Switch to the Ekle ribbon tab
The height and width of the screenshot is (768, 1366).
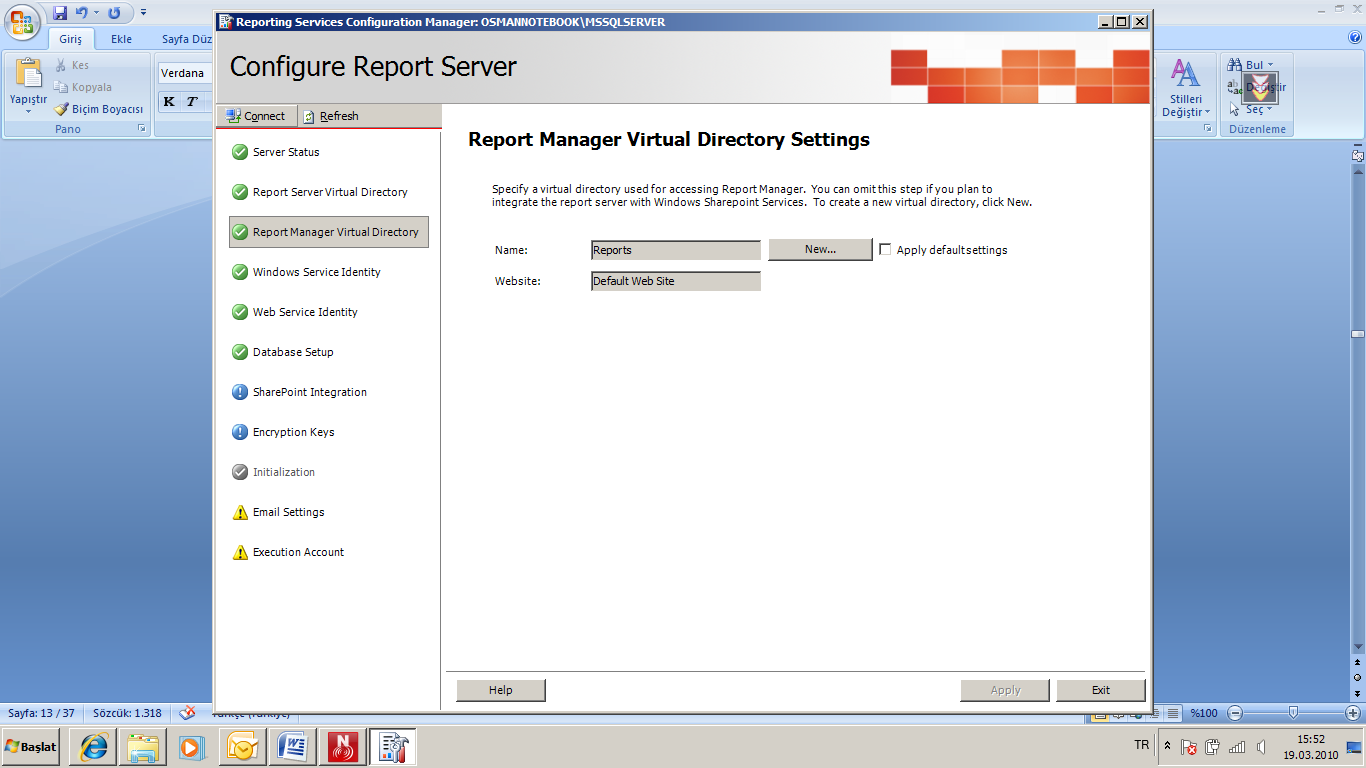point(121,39)
